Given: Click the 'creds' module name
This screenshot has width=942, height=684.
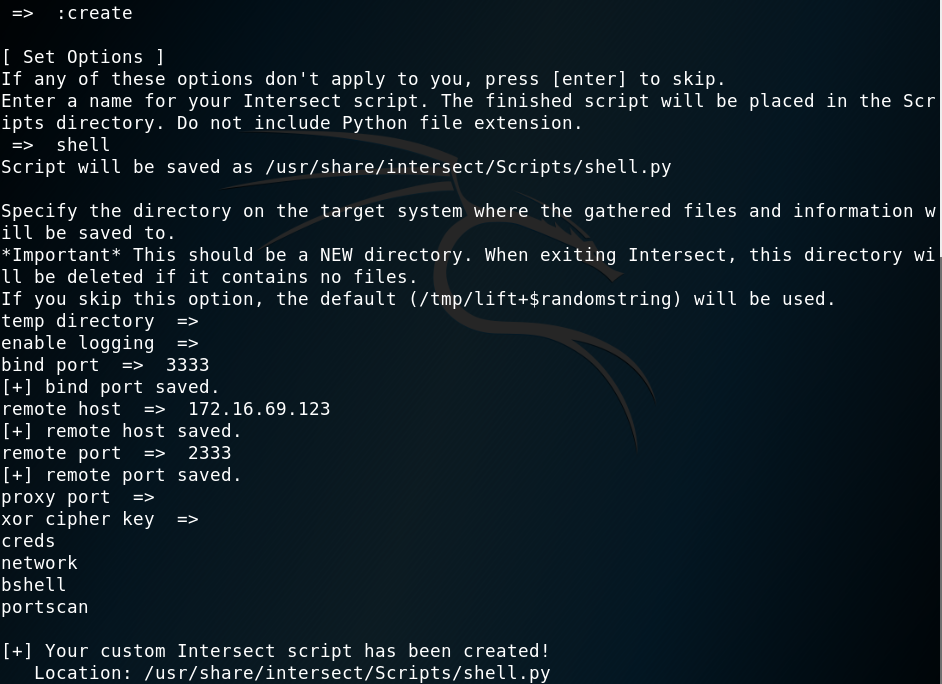Looking at the screenshot, I should 28,541.
